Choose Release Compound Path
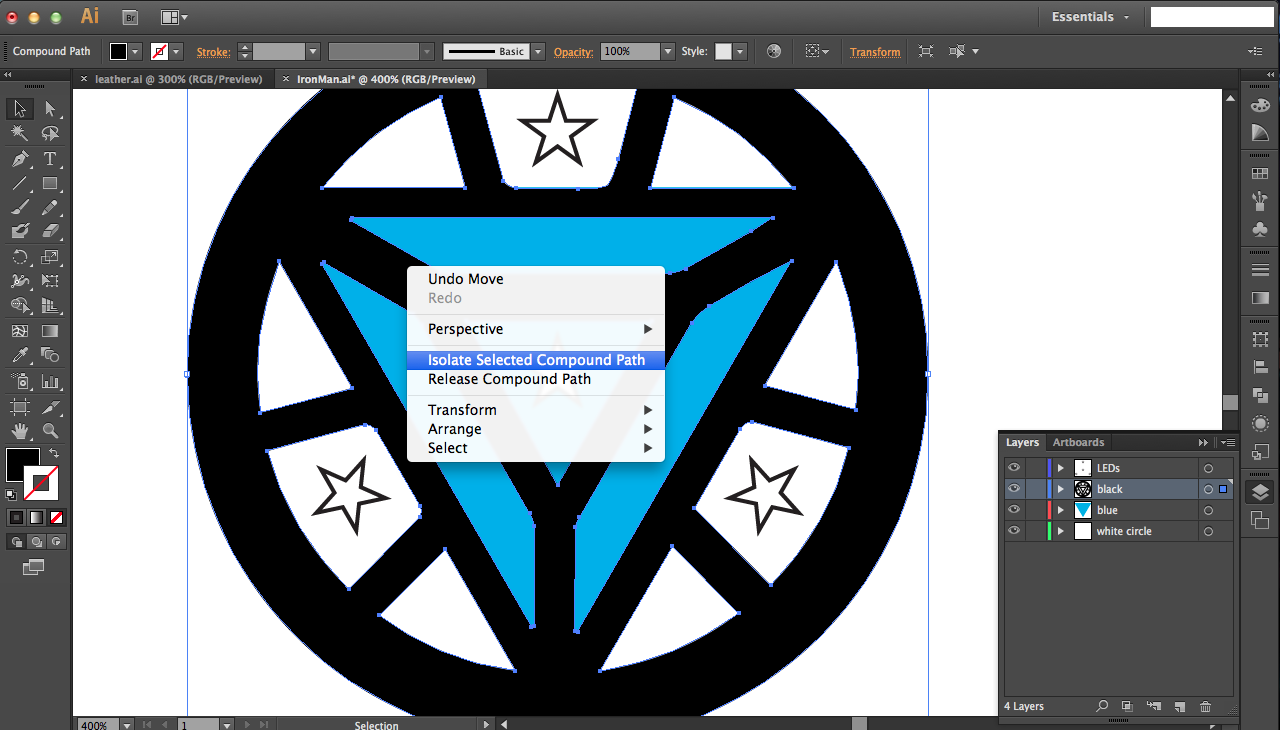 click(536, 379)
